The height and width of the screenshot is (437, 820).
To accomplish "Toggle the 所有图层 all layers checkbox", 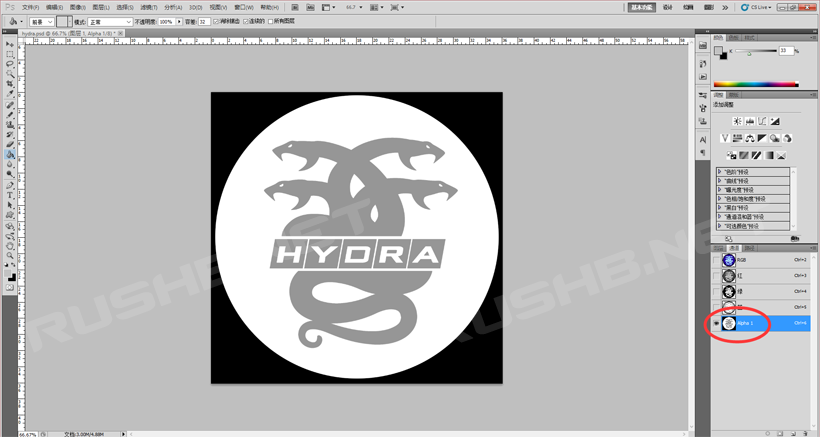I will (x=269, y=21).
